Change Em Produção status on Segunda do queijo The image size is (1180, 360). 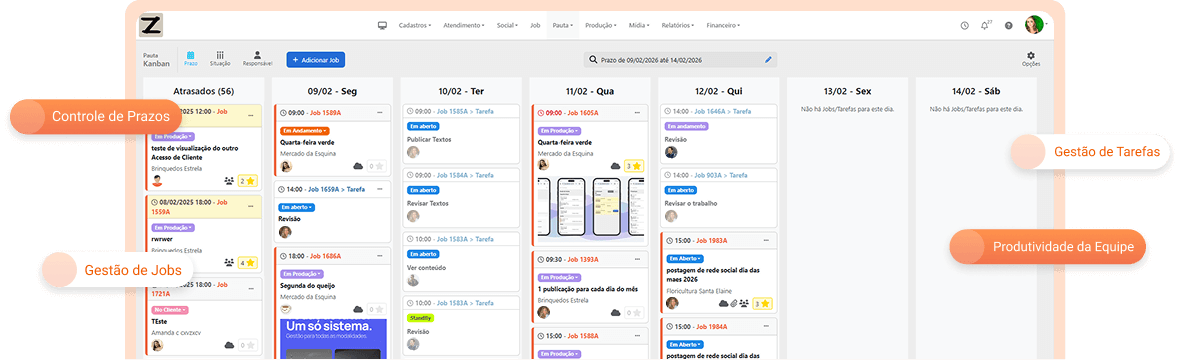click(x=301, y=273)
